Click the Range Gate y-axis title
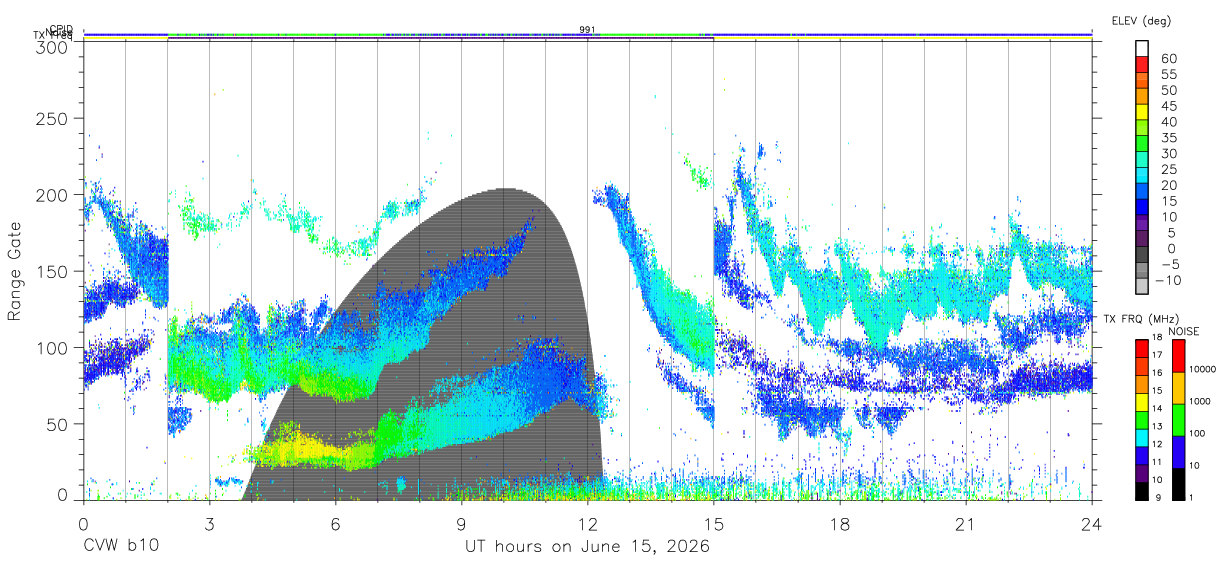 (x=15, y=271)
